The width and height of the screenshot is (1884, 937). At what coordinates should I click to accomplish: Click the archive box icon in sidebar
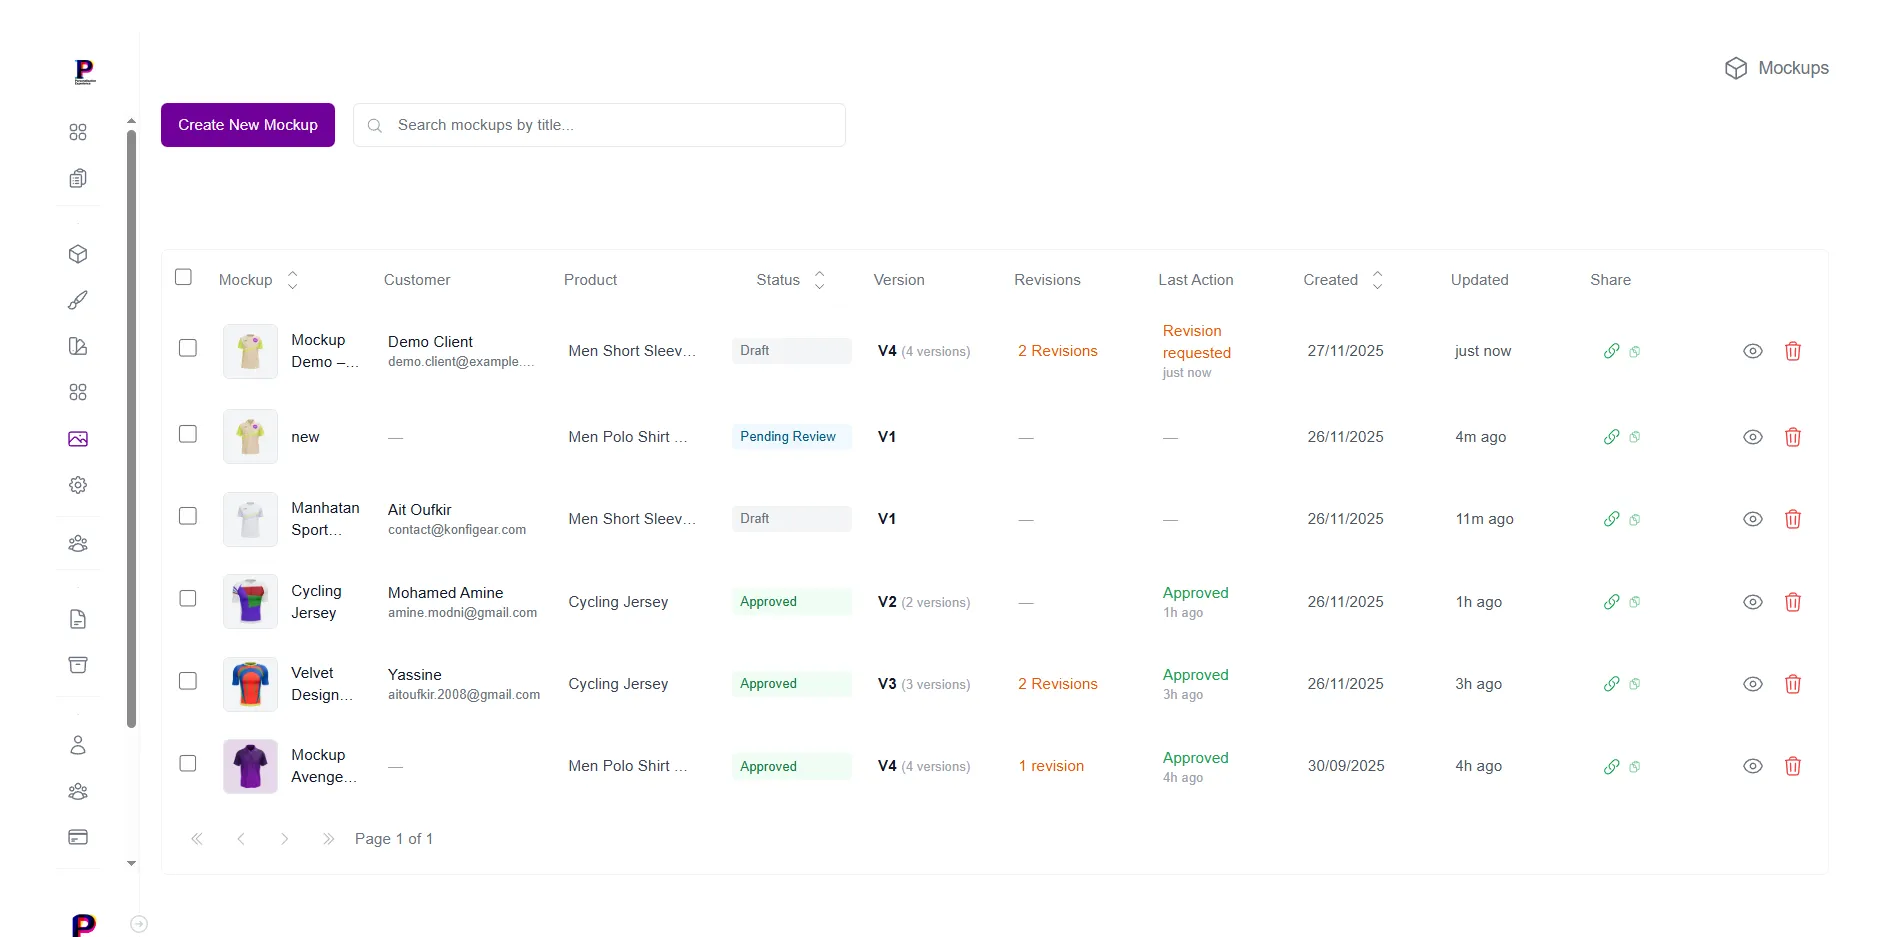pos(78,665)
